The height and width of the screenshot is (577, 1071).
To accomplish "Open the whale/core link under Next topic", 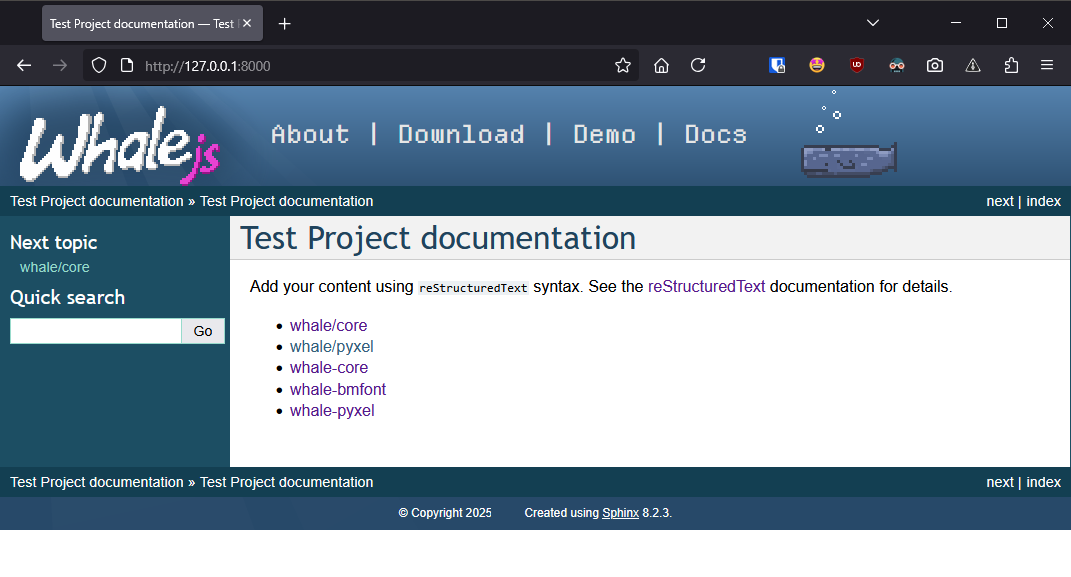I will 55,268.
